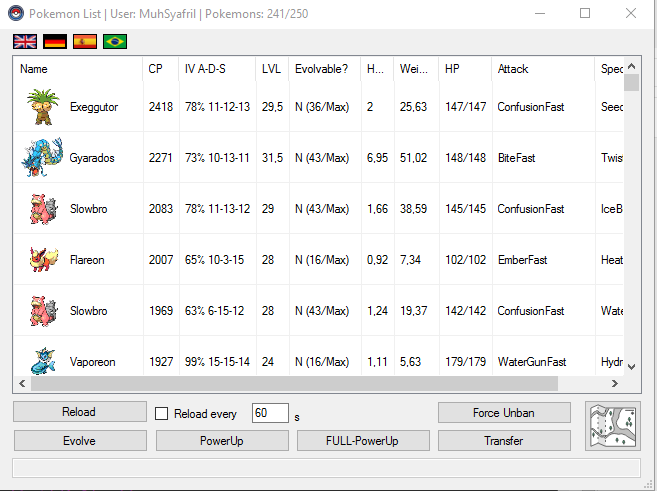Click CP value 2271
Screen dimensions: 657x491
tap(160, 158)
